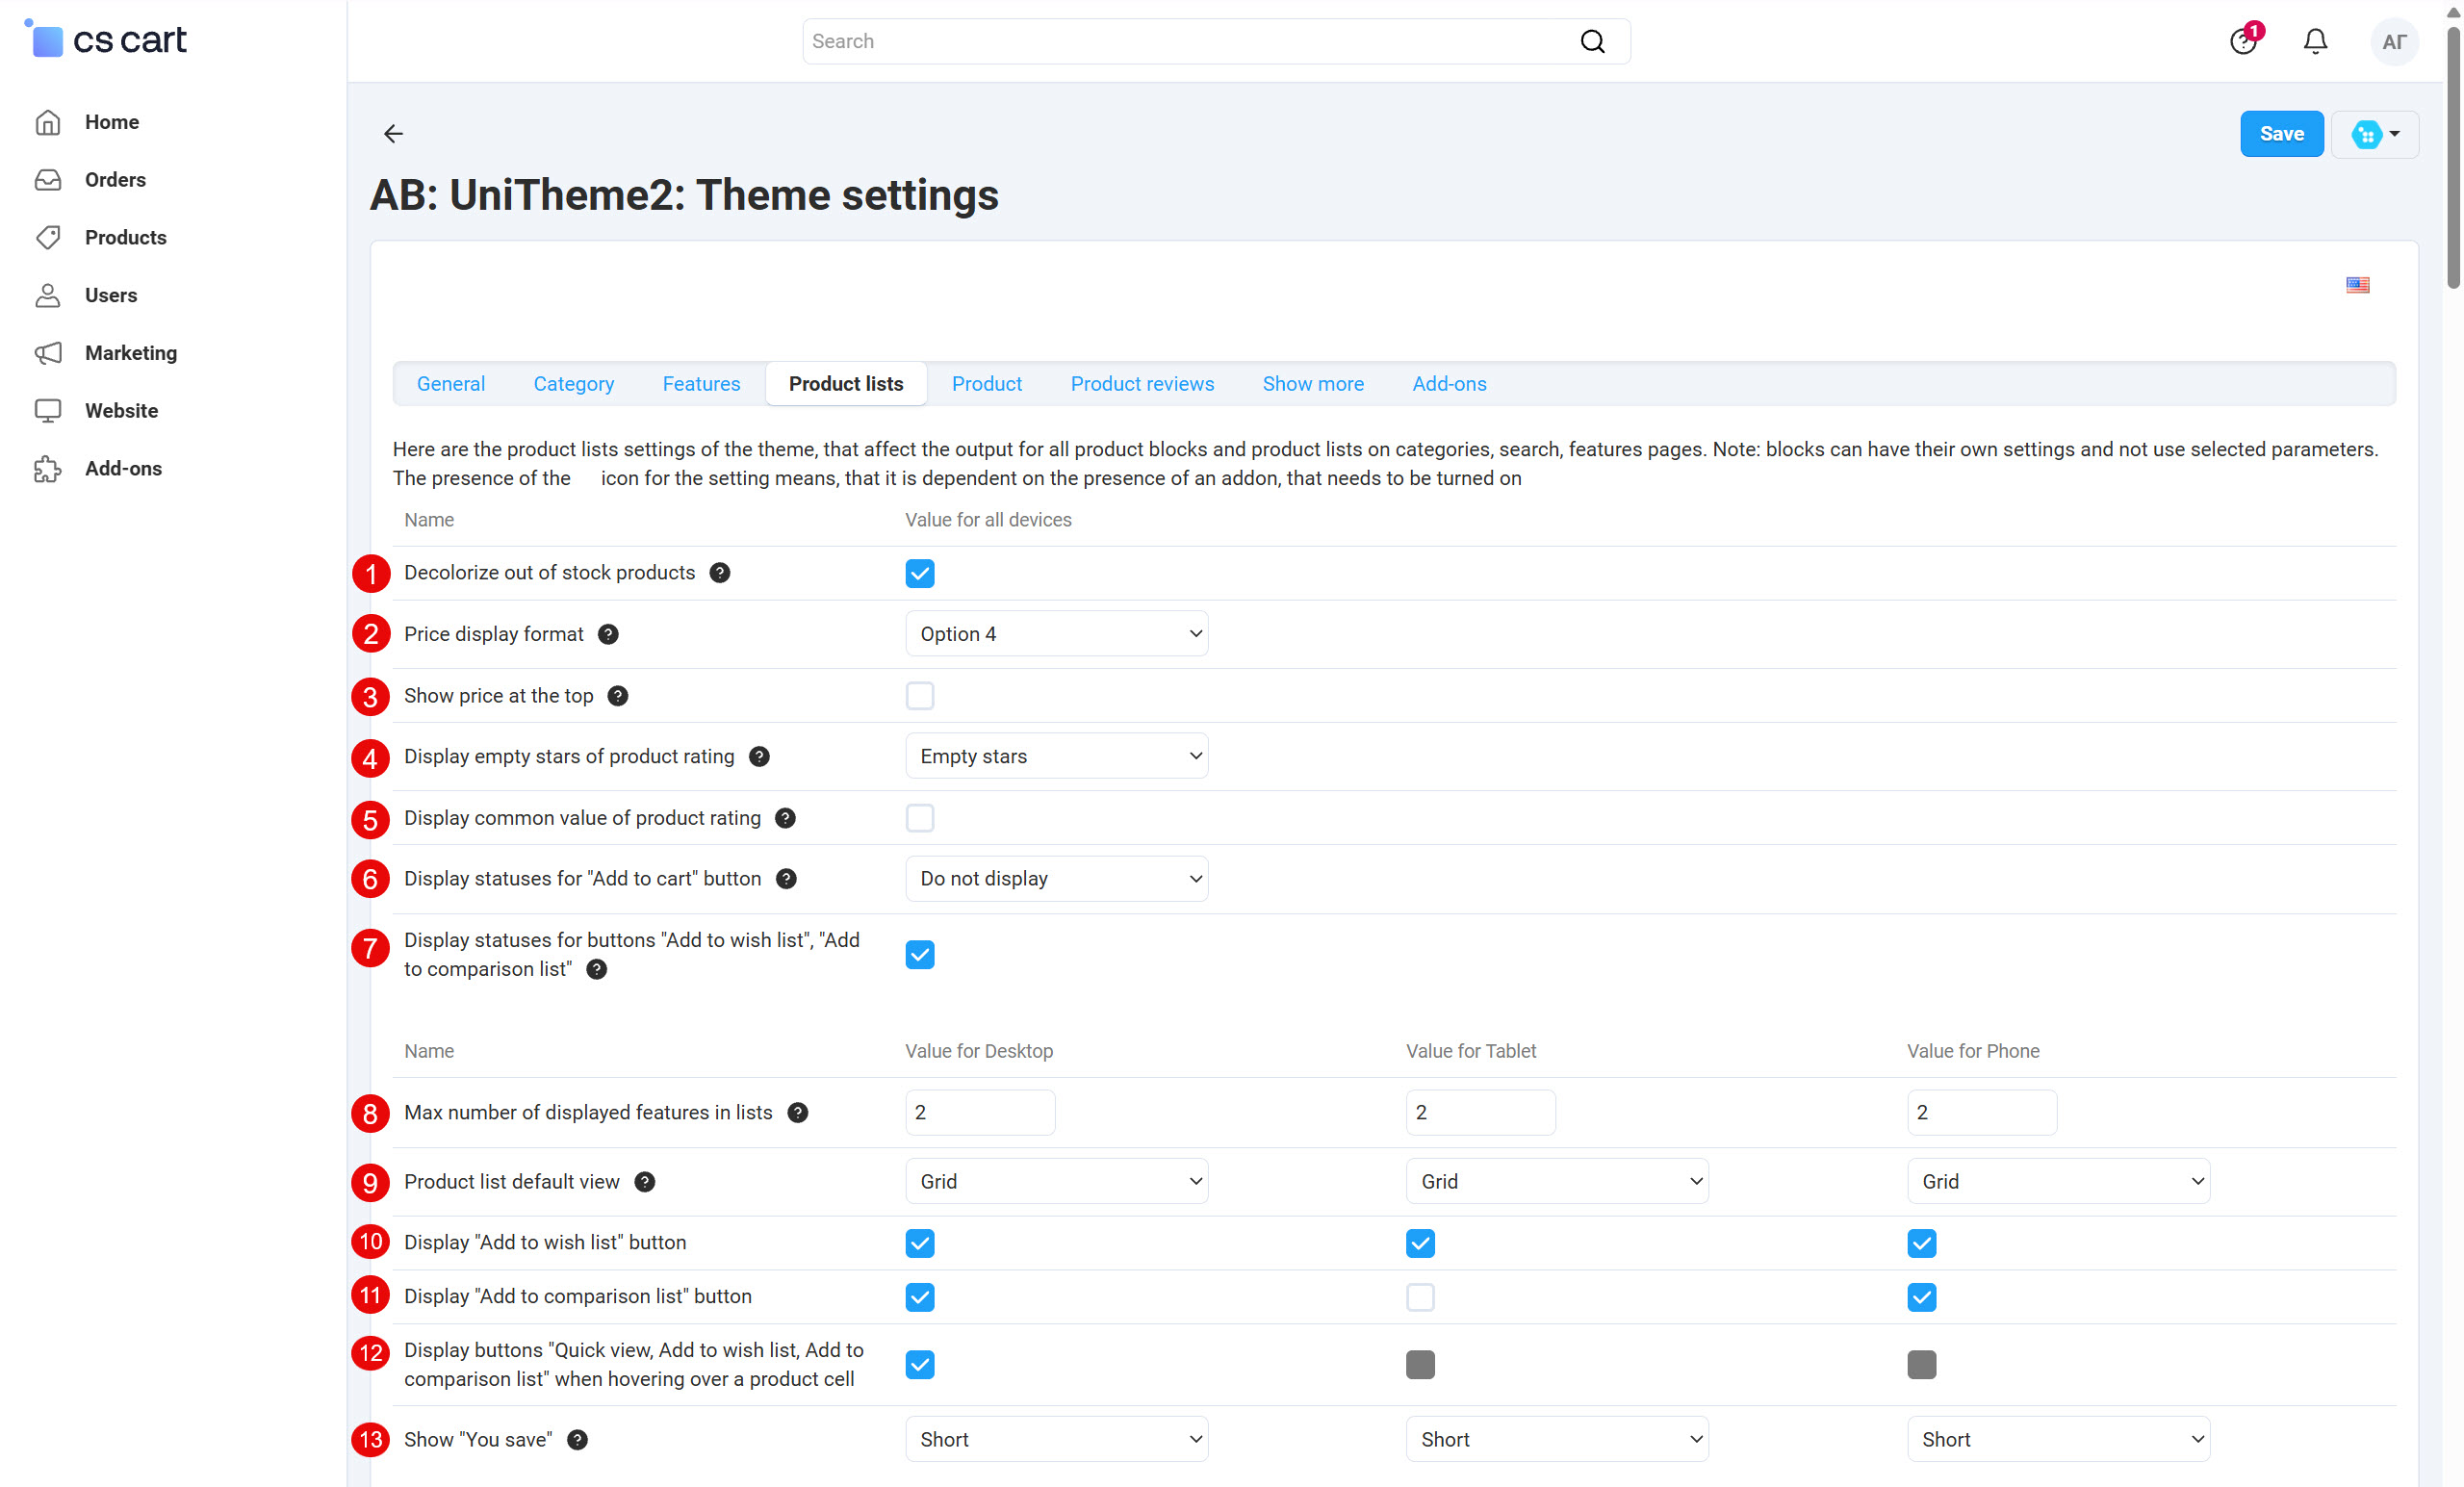Enable Add to comparison list button for Tablet
This screenshot has height=1487, width=2464.
(1420, 1297)
